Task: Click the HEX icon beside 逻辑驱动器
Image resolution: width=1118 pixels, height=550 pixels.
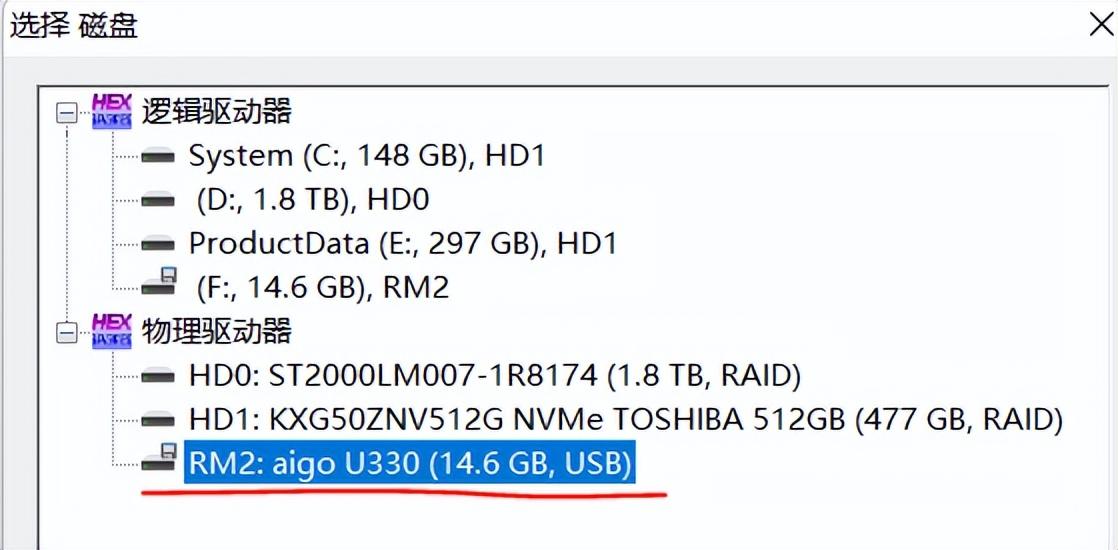Action: (111, 110)
